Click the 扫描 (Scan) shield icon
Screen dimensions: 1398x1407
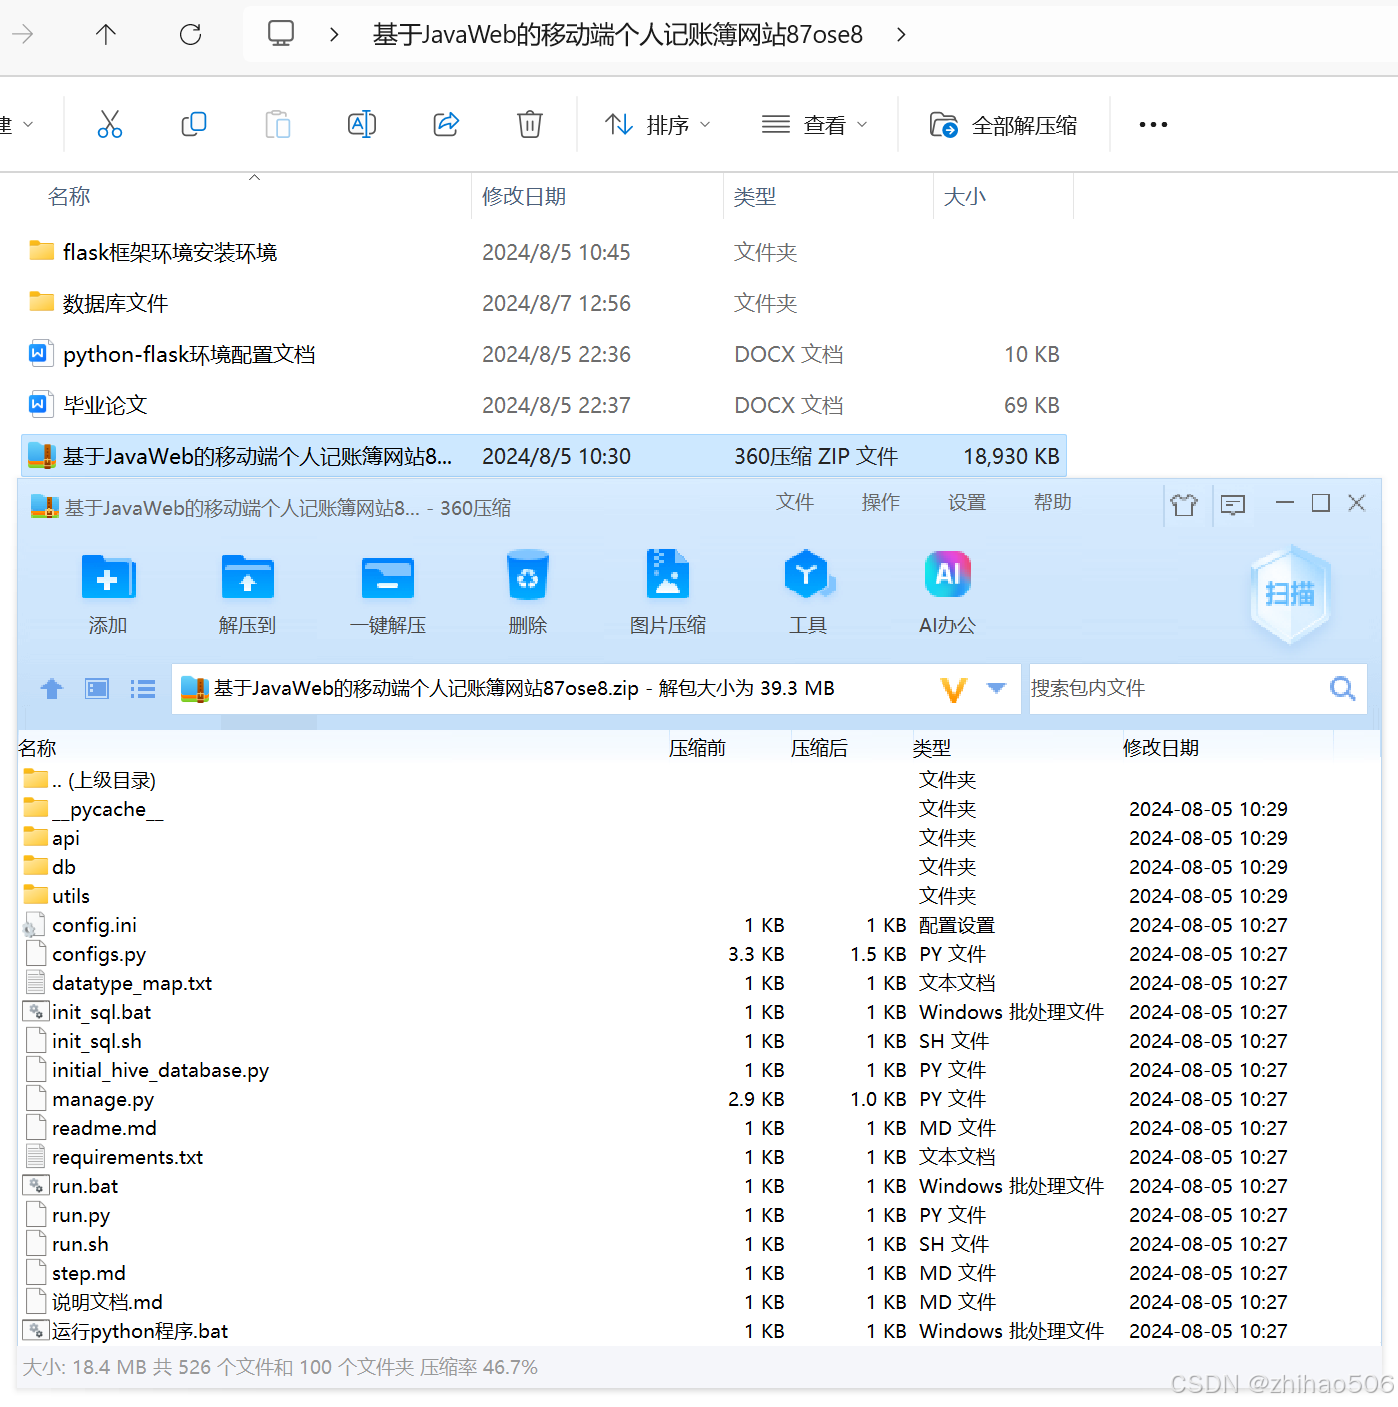(1290, 593)
